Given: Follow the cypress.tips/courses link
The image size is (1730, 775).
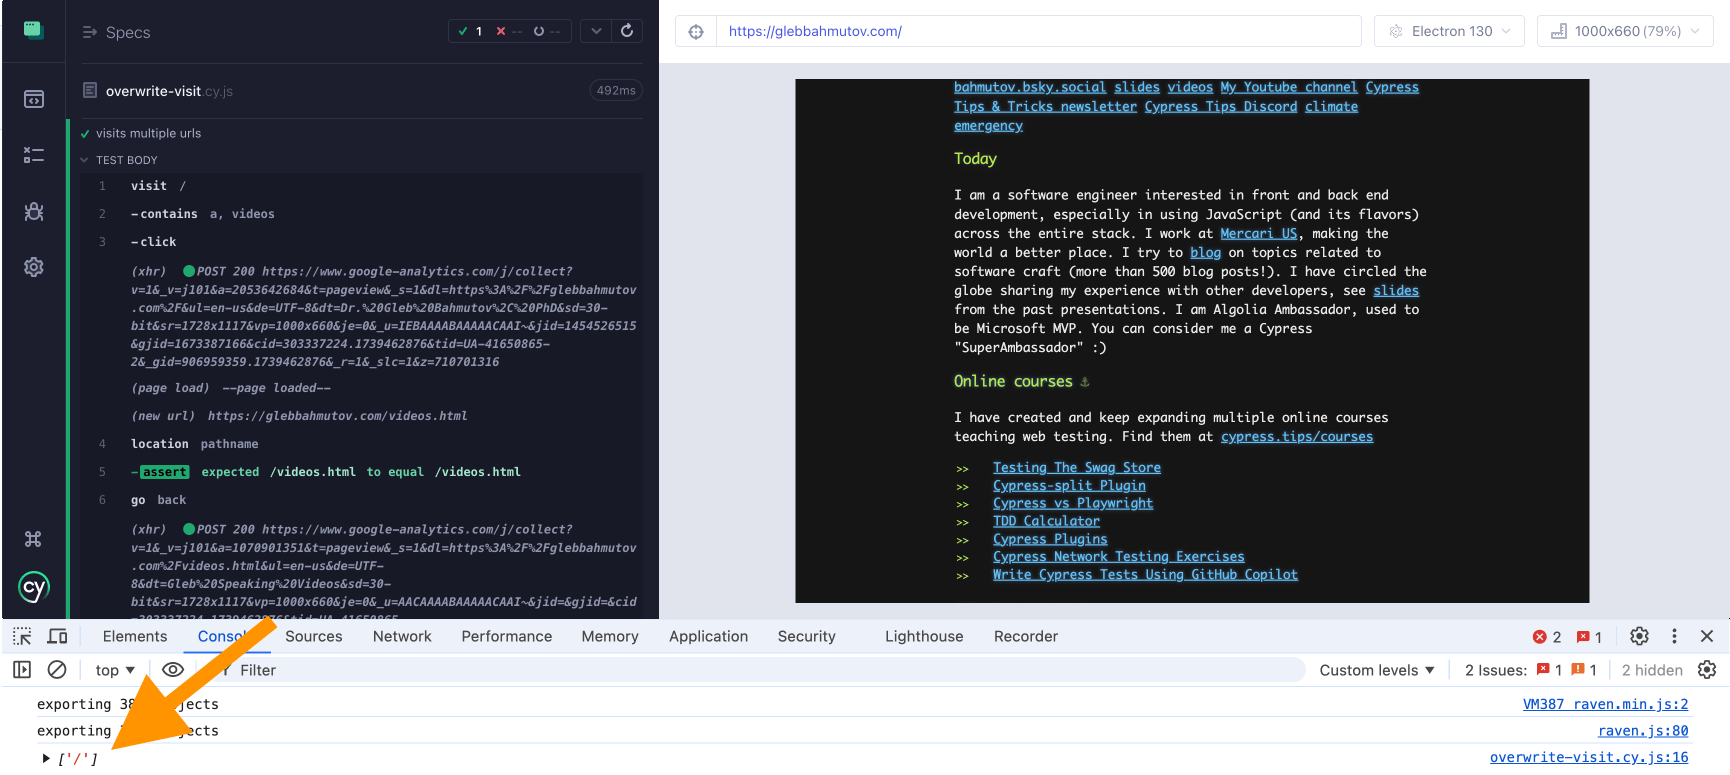Looking at the screenshot, I should [1297, 436].
